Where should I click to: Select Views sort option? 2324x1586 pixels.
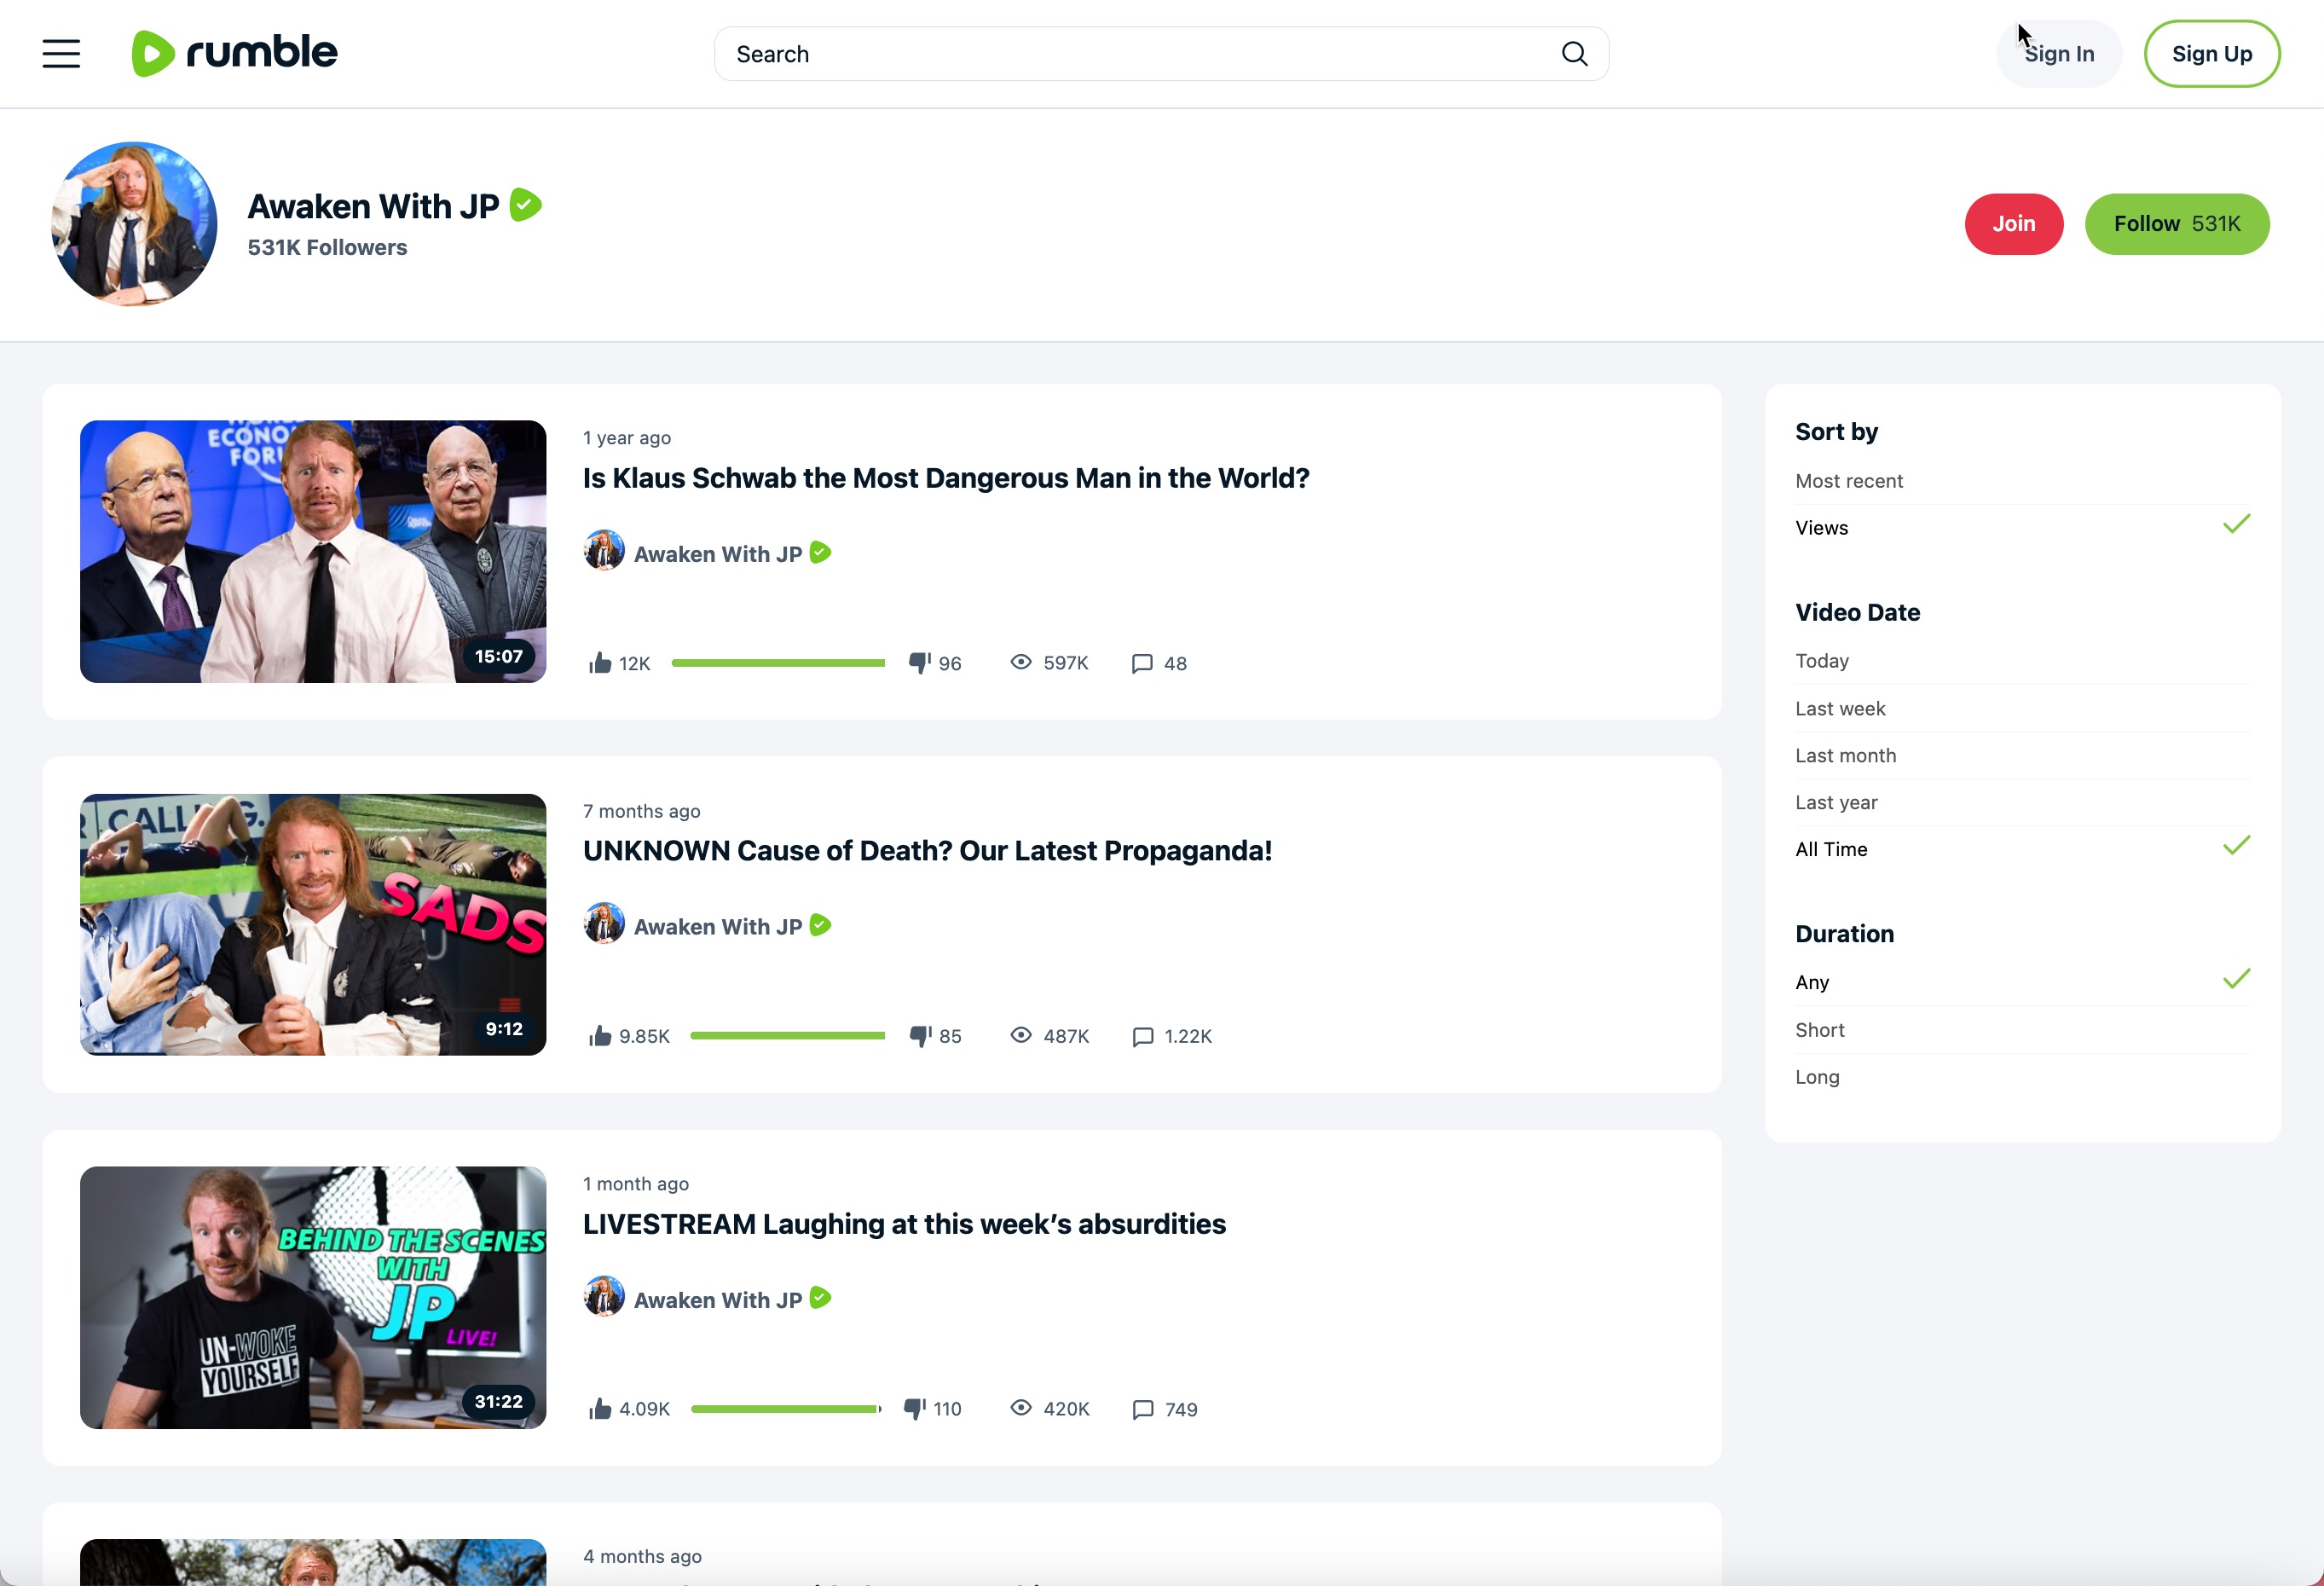point(1821,528)
